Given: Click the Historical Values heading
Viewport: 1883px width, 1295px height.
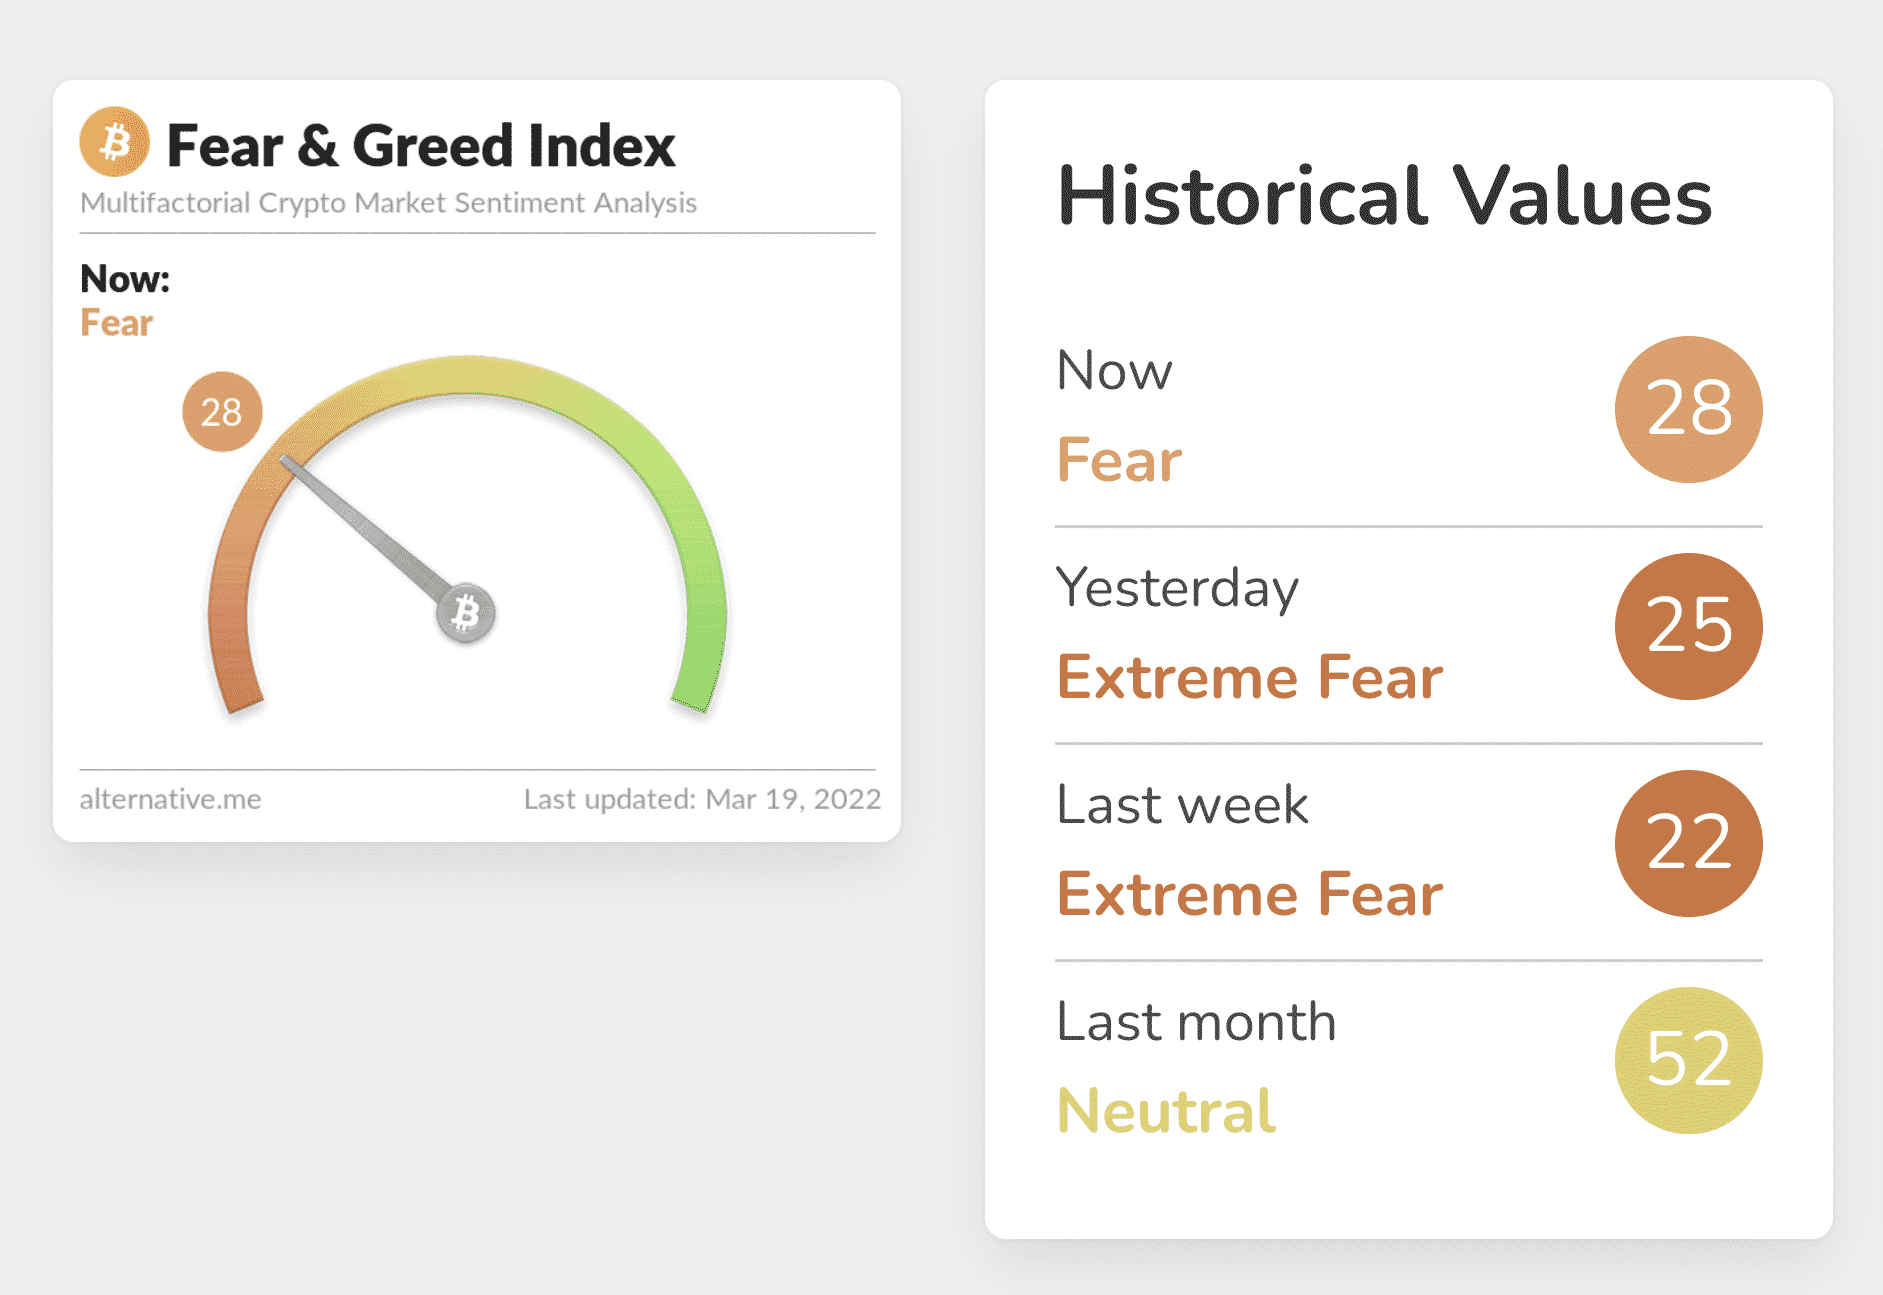Looking at the screenshot, I should tap(1384, 196).
